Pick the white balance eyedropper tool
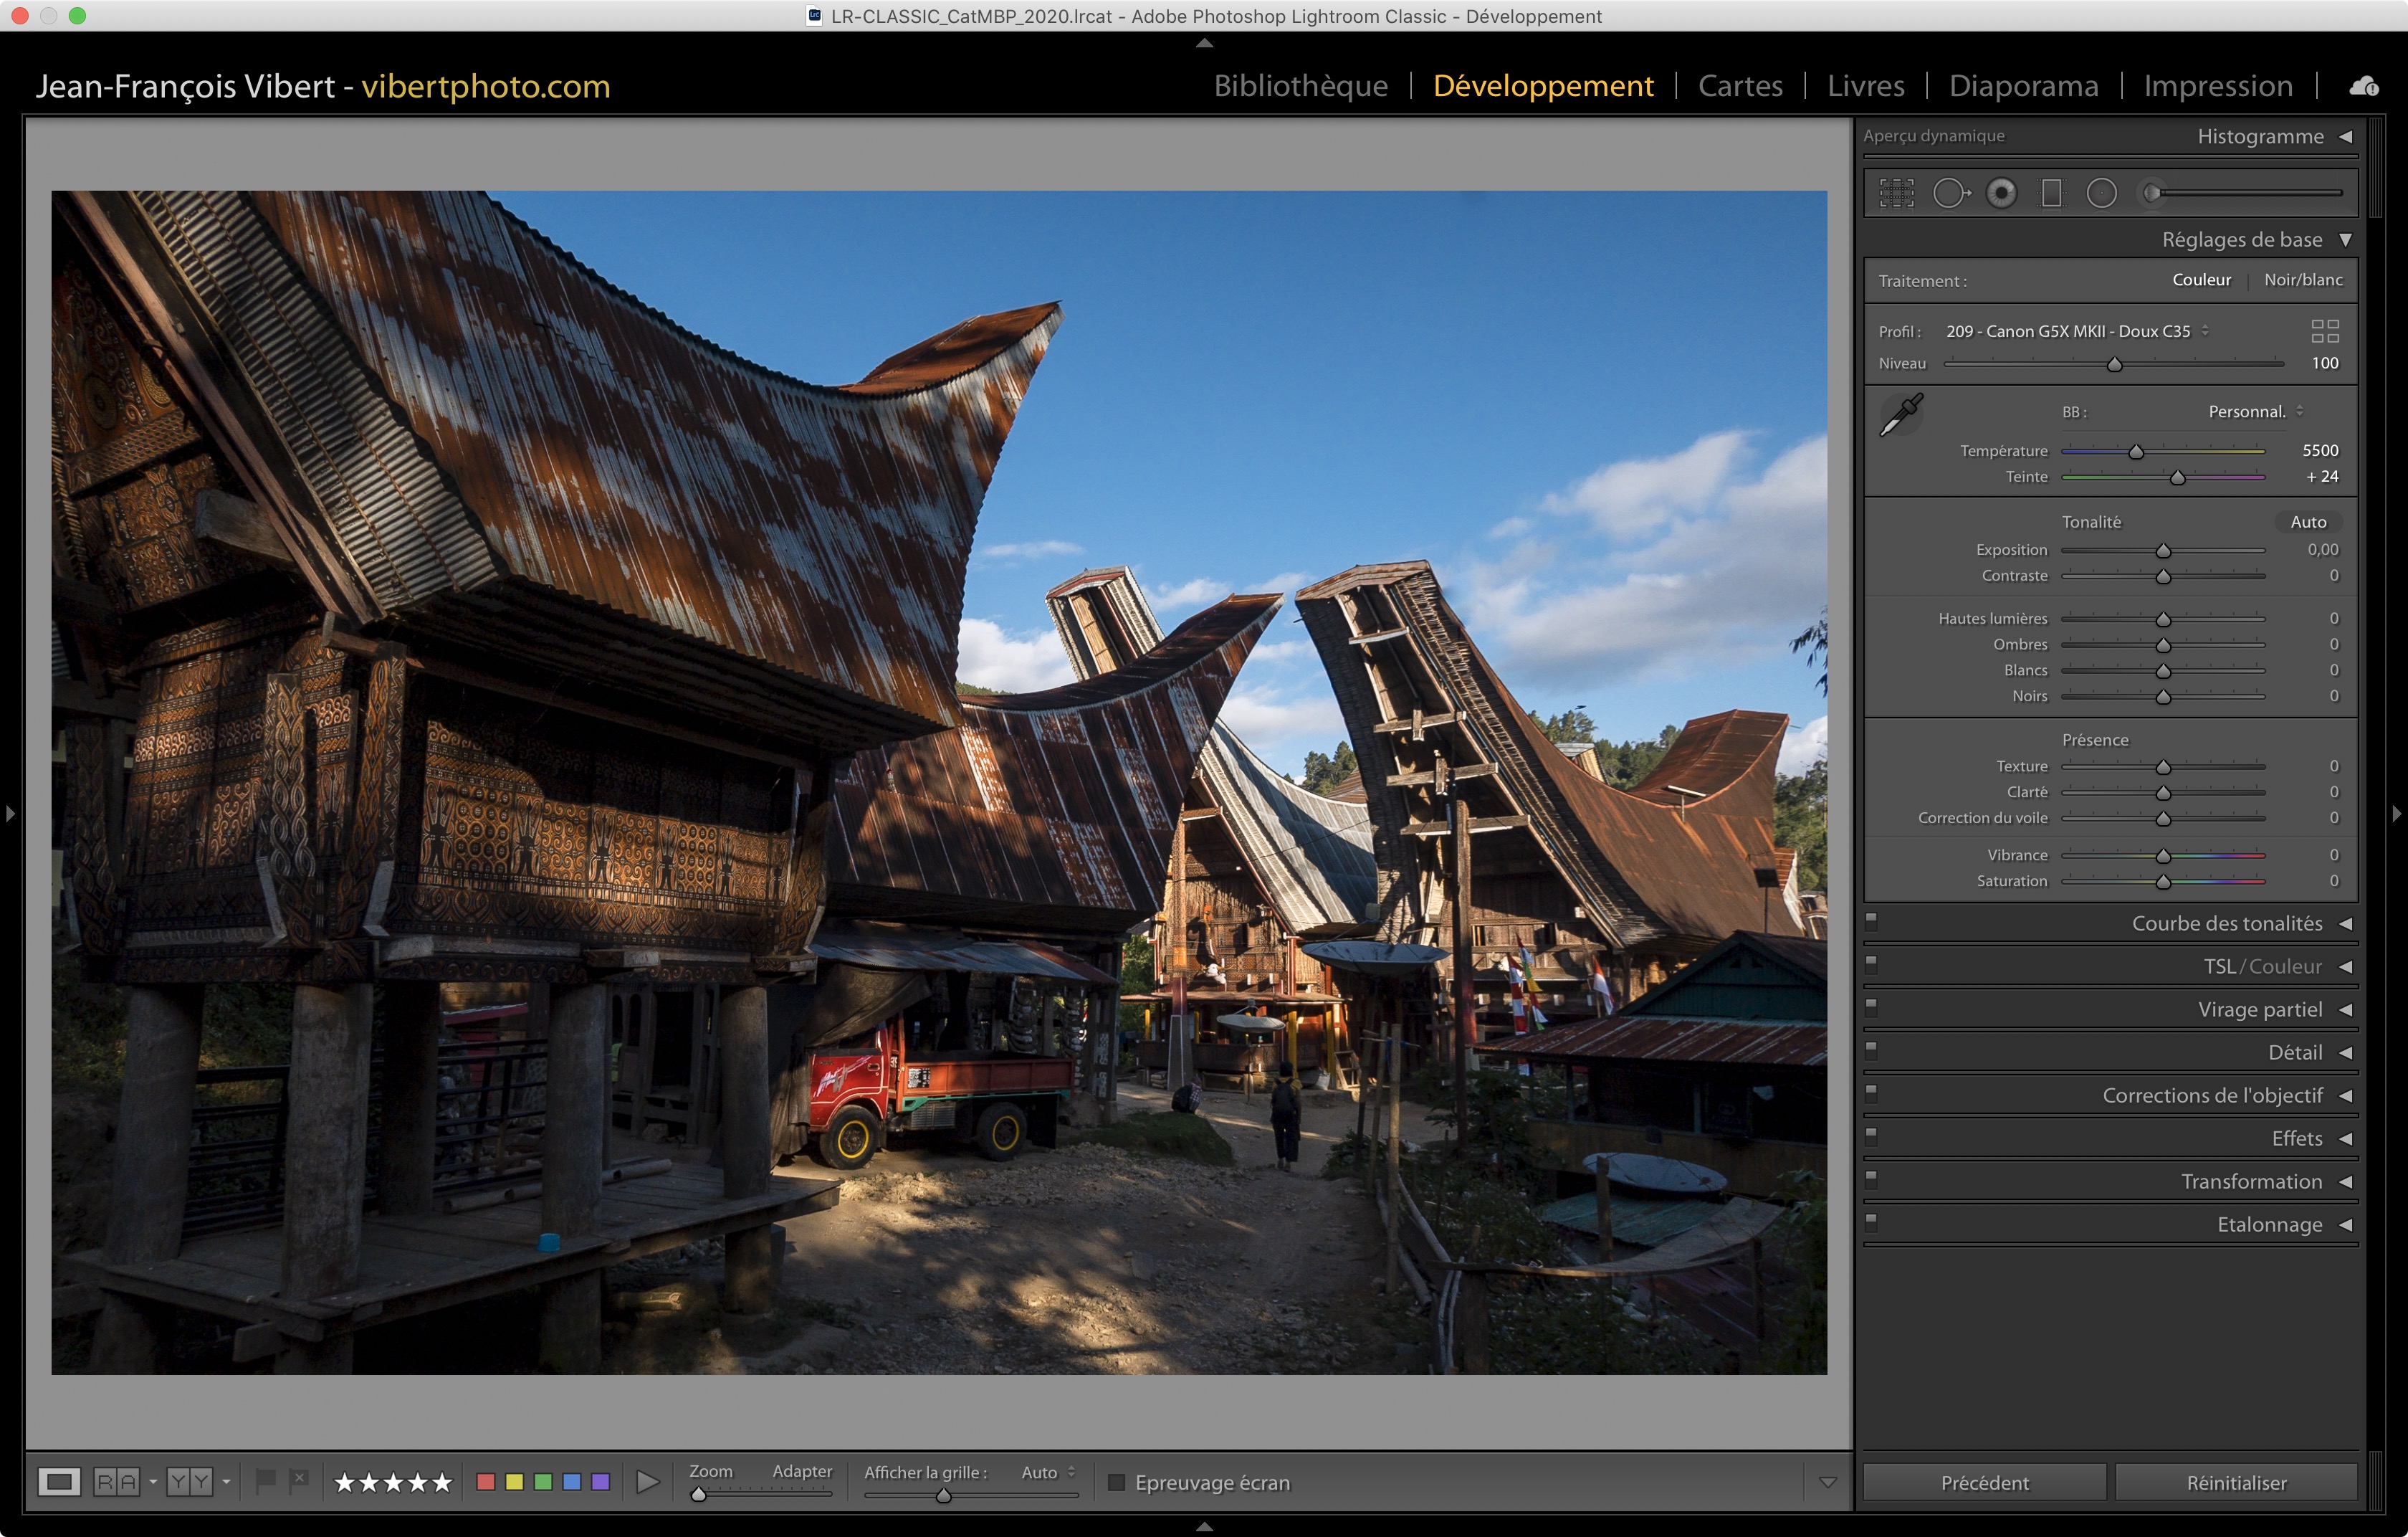The image size is (2408, 1537). pos(1901,414)
